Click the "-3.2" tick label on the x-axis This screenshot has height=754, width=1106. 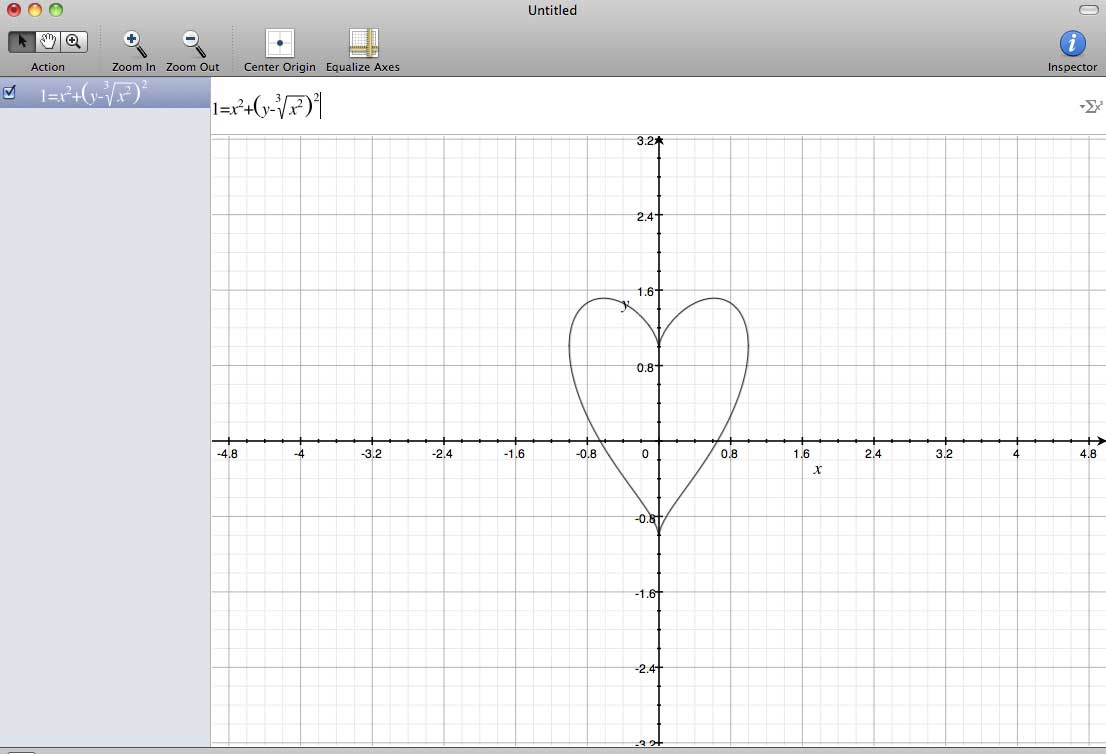coord(371,454)
